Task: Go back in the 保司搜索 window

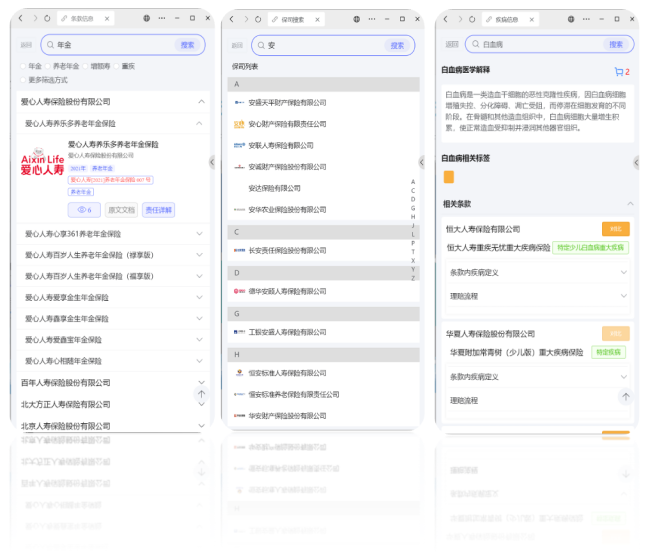Action: [231, 19]
